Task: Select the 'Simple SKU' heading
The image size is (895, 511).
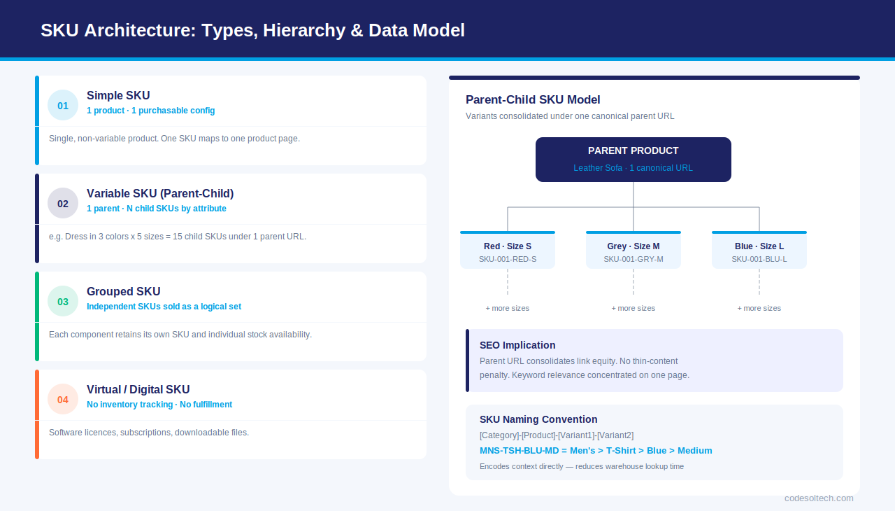Action: point(118,95)
